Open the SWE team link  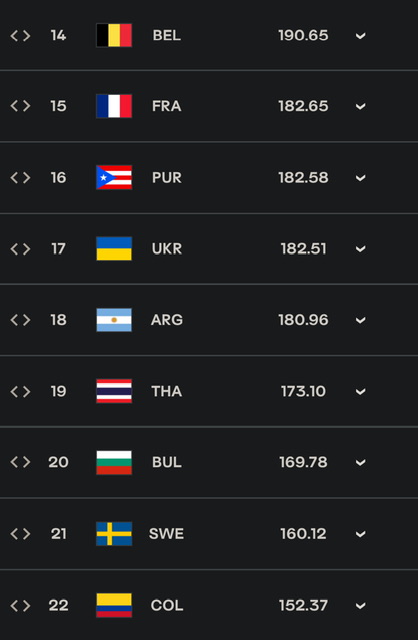pos(166,533)
